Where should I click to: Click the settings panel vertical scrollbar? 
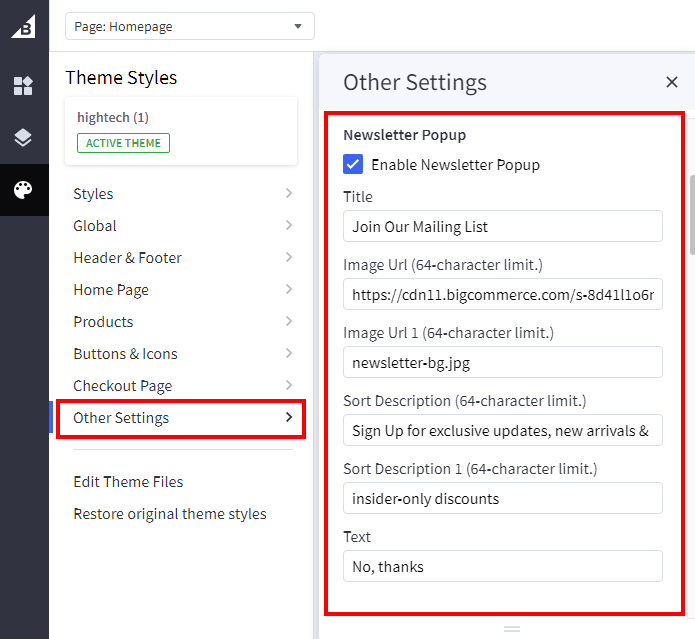click(690, 215)
